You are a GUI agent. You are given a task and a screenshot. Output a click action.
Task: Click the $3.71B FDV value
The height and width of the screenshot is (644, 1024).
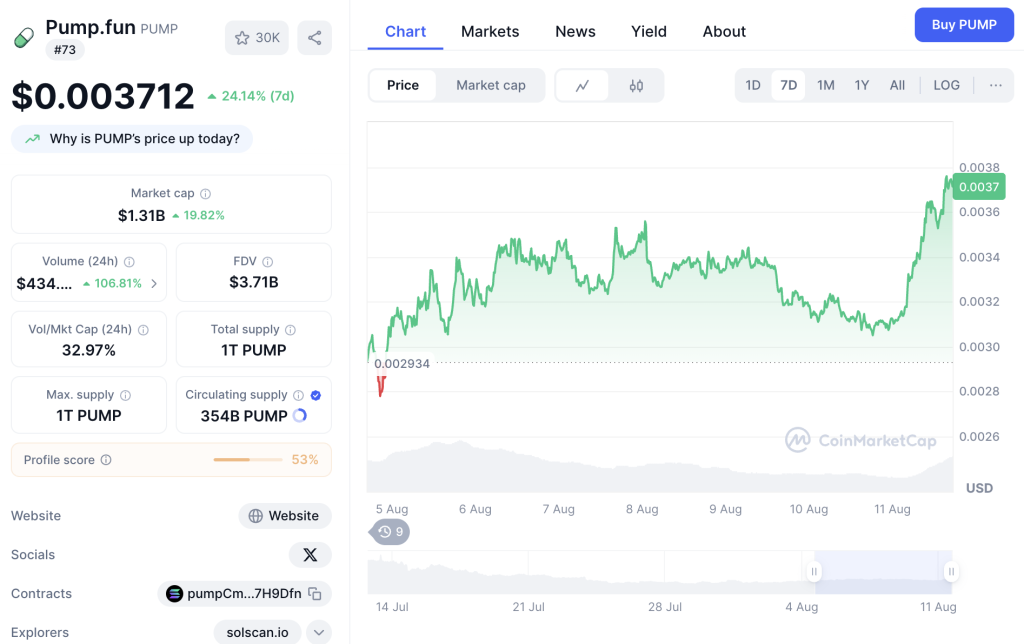pos(253,282)
